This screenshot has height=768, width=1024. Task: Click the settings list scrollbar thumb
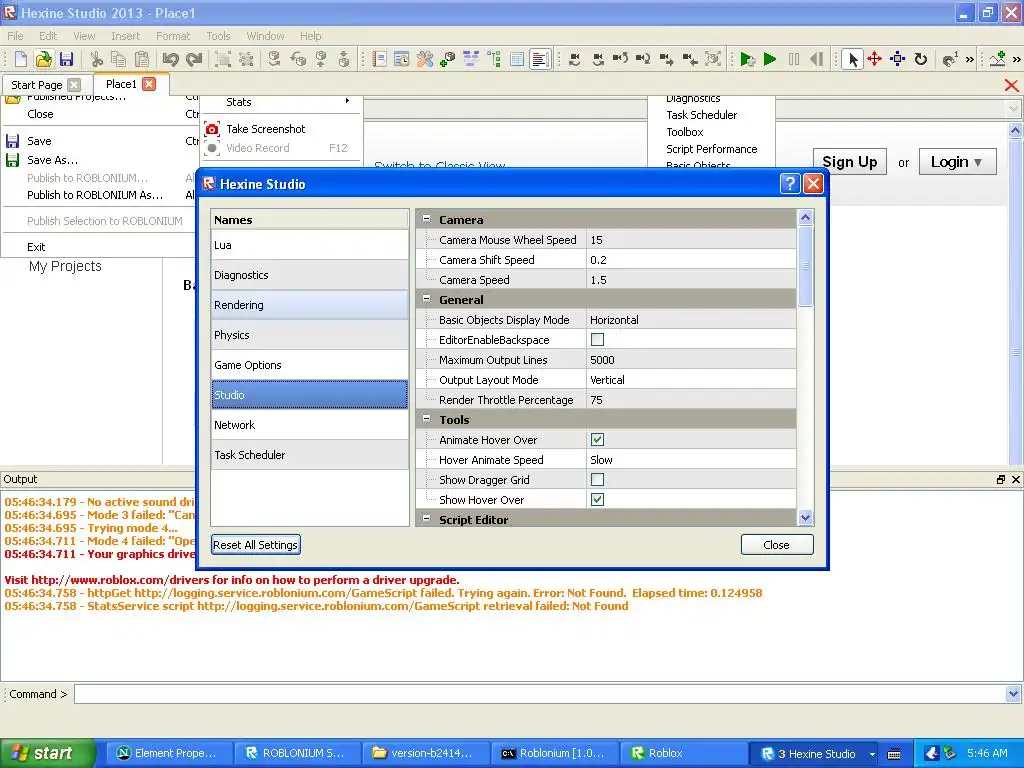tap(805, 266)
